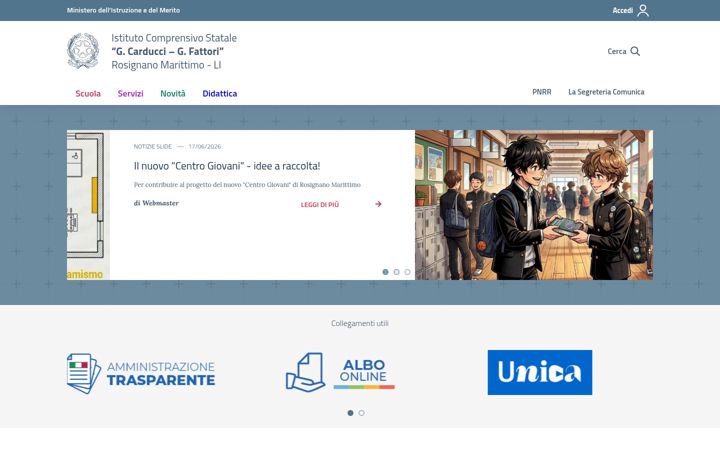Image resolution: width=720 pixels, height=450 pixels.
Task: Select third slide dot in news carousel
Action: [407, 272]
